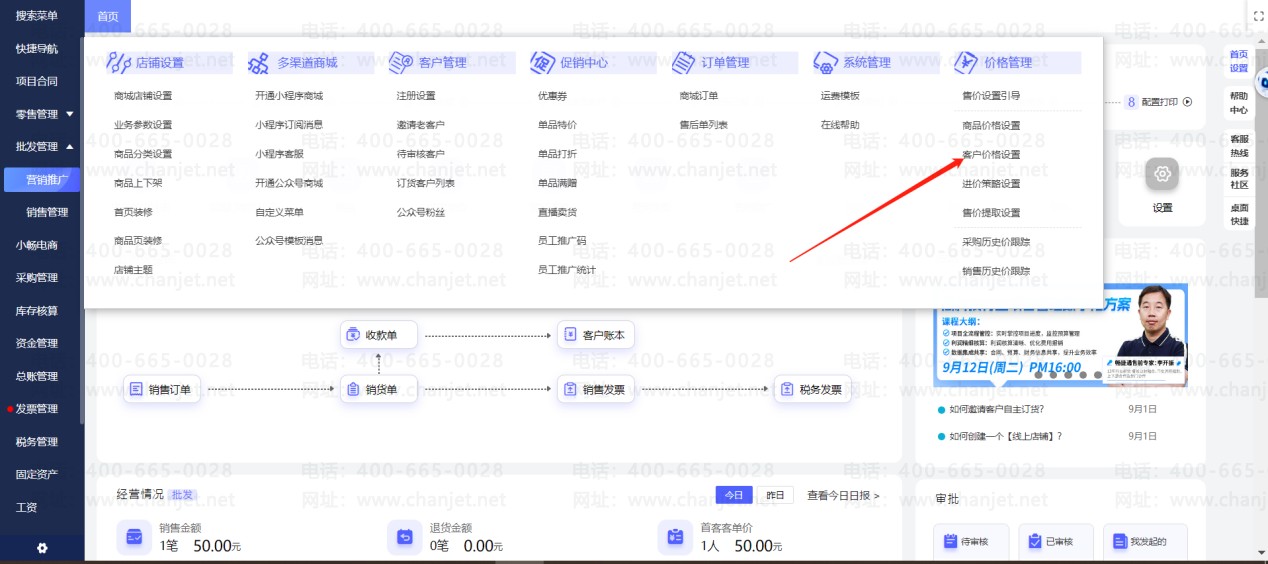Click the course banner thumbnail
This screenshot has height=564, width=1268.
coord(1061,335)
